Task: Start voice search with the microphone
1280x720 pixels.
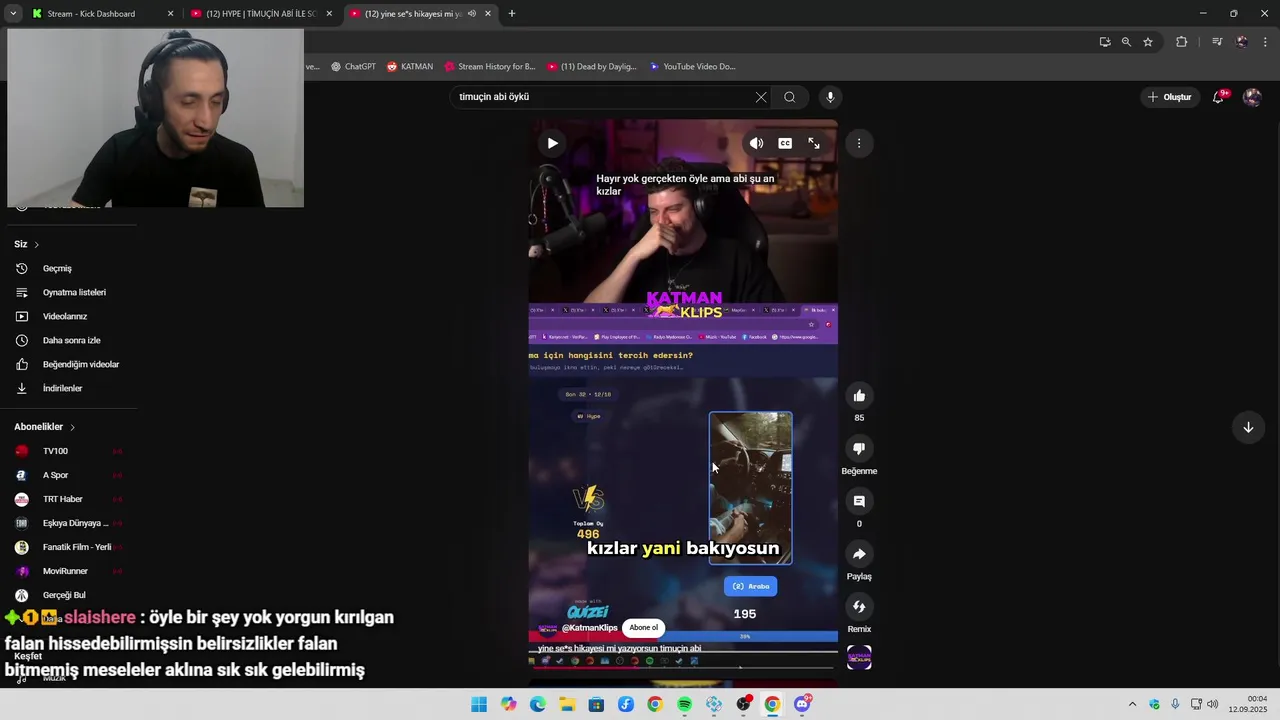Action: pos(830,97)
